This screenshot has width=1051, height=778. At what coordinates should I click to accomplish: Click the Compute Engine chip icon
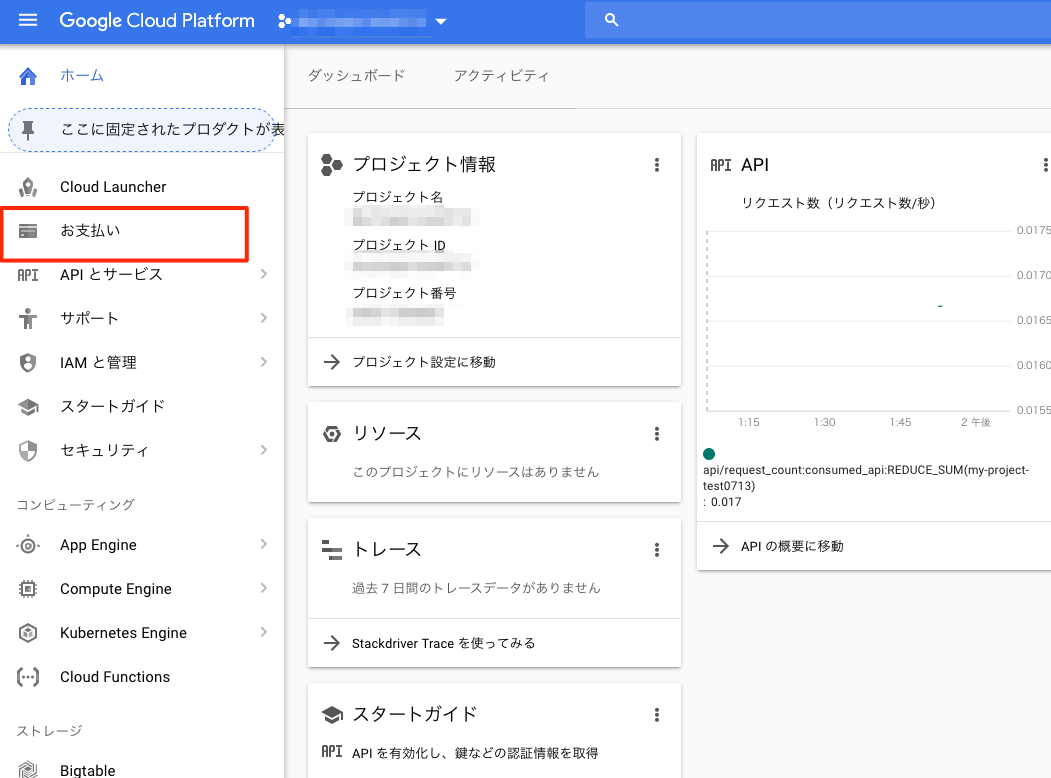point(27,589)
